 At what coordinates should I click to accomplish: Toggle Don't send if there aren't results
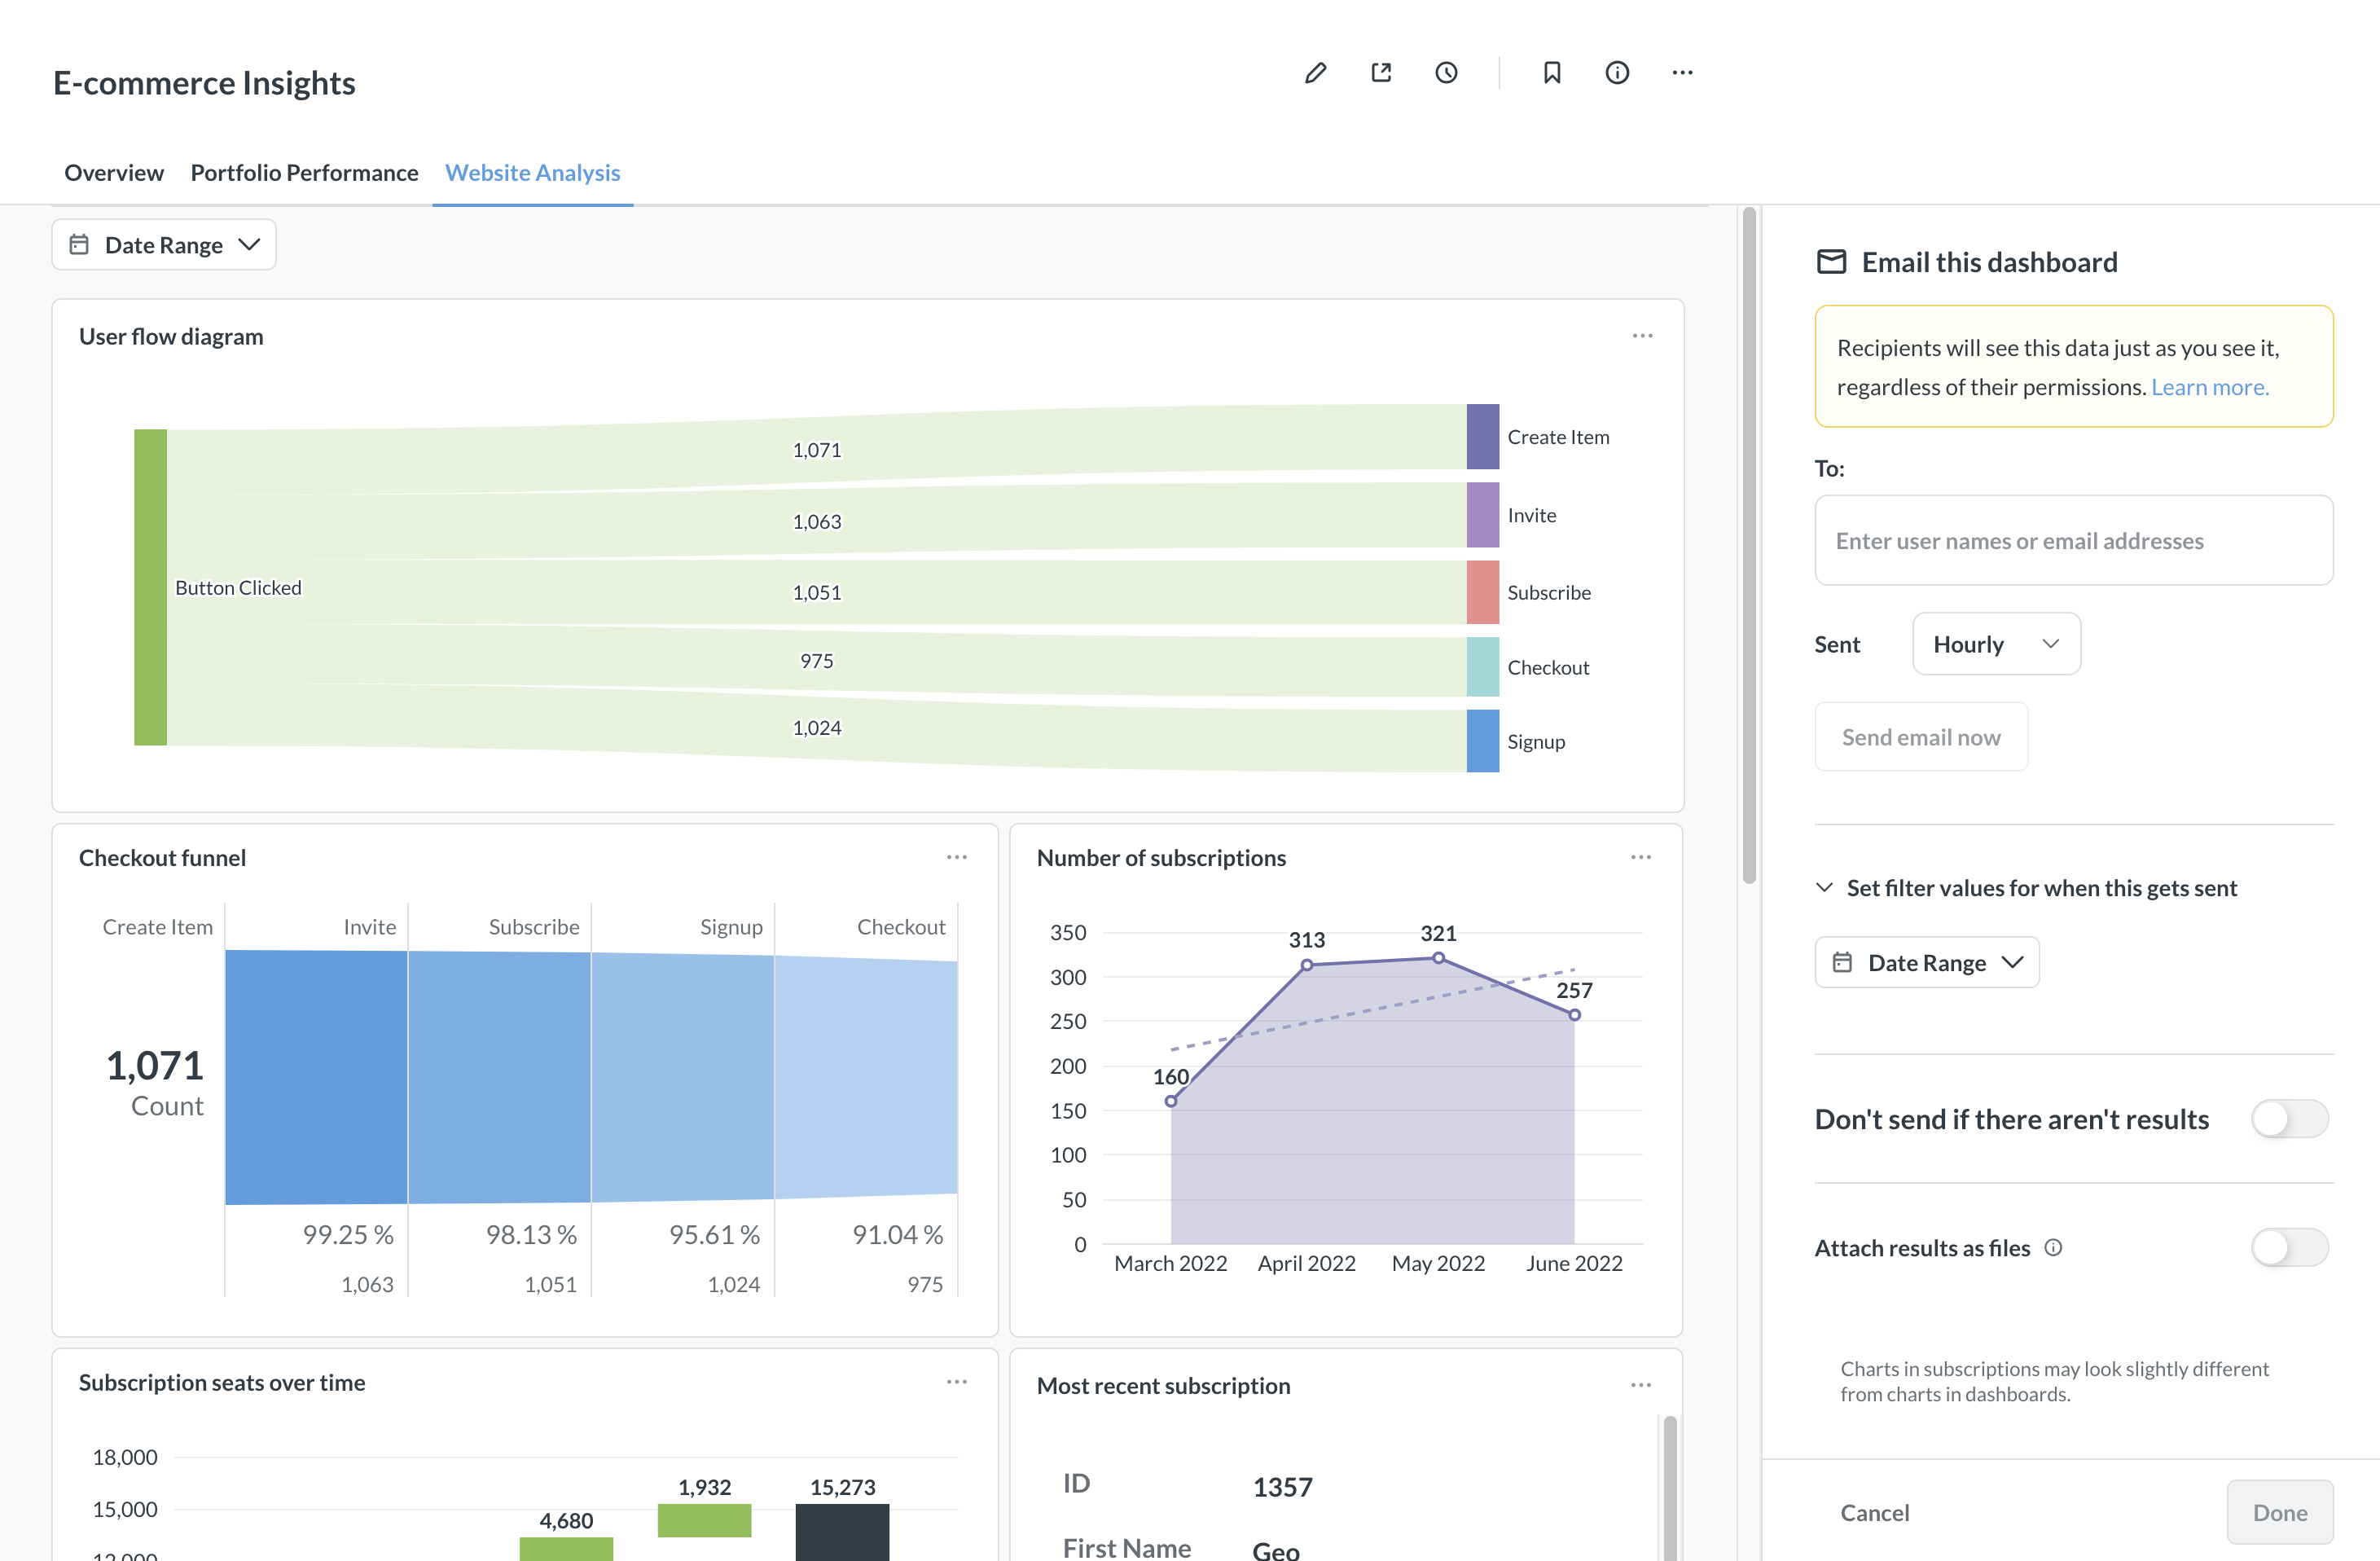click(2289, 1119)
